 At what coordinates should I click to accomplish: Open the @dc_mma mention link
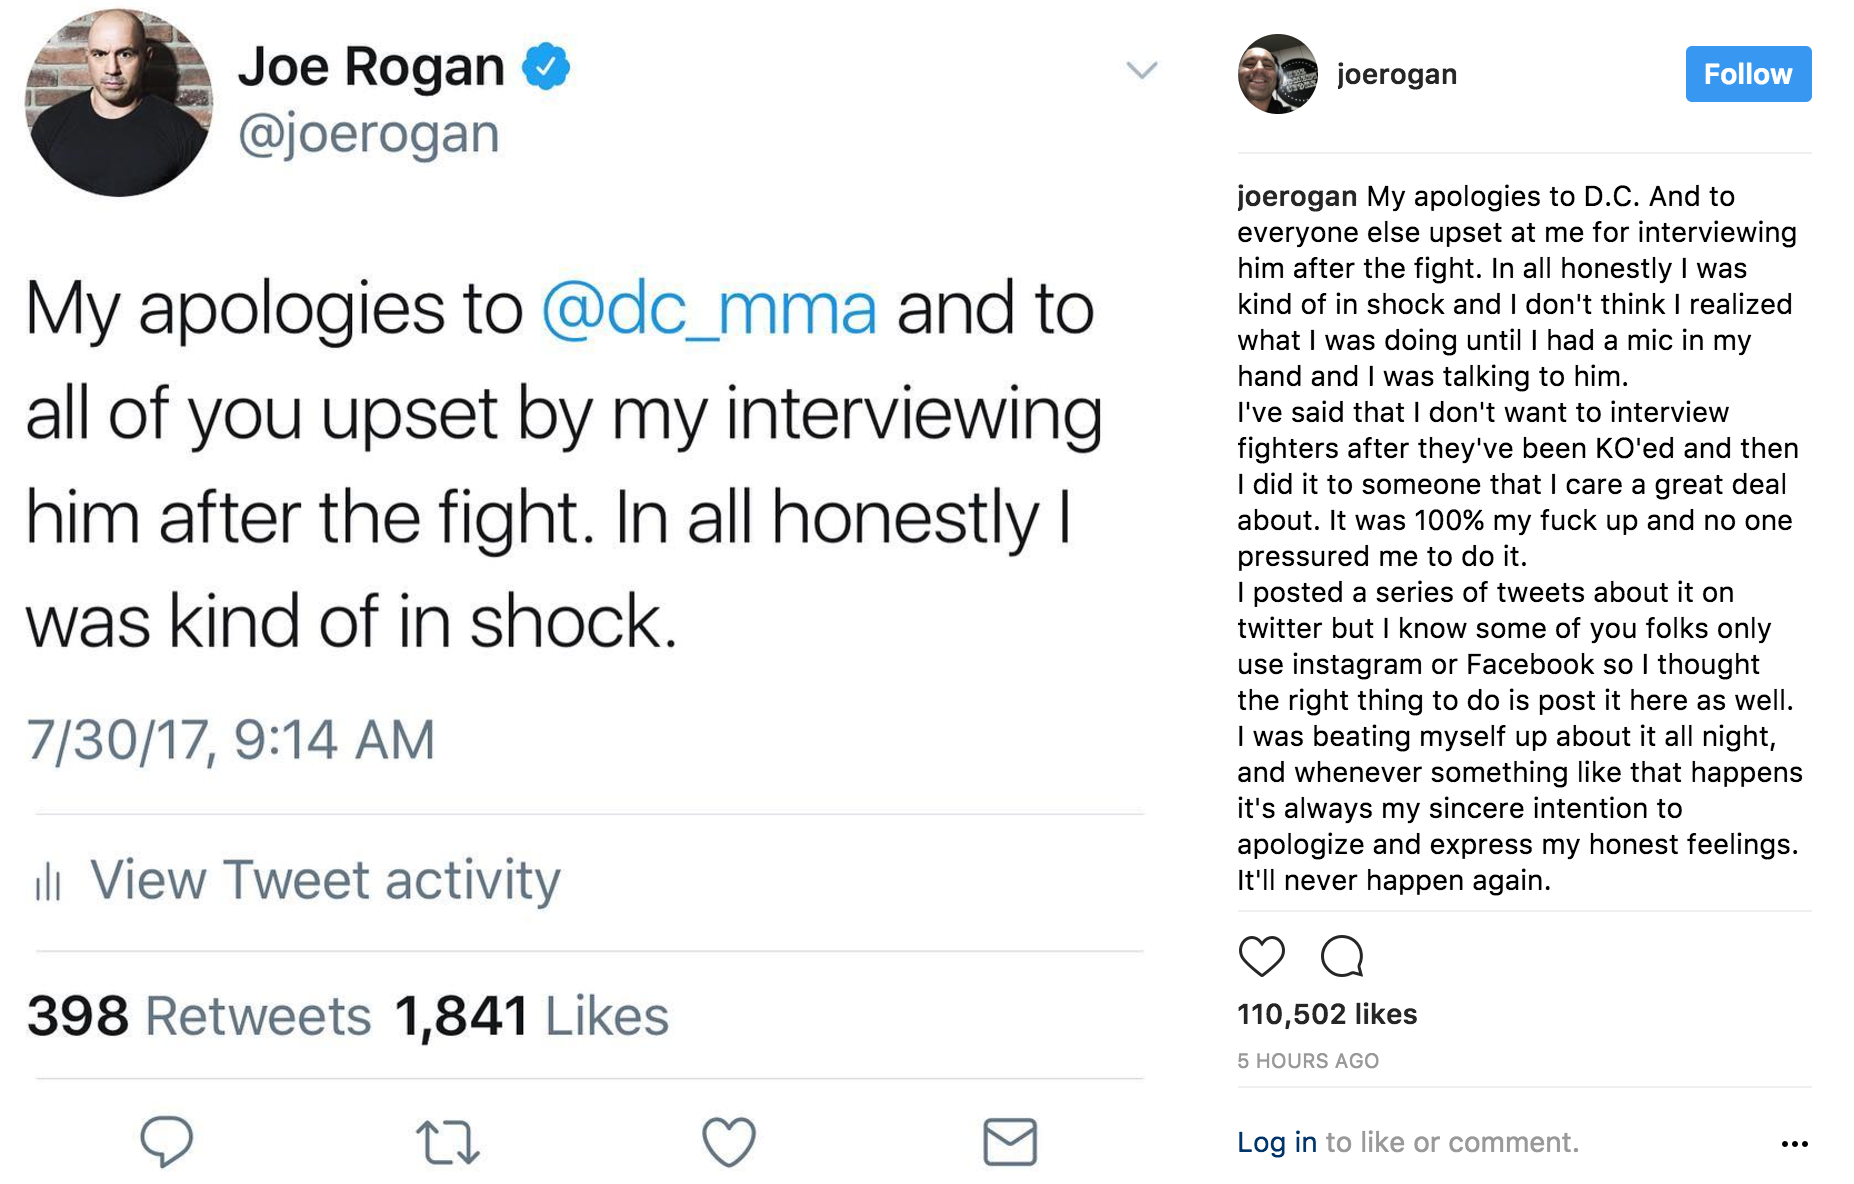[x=709, y=309]
